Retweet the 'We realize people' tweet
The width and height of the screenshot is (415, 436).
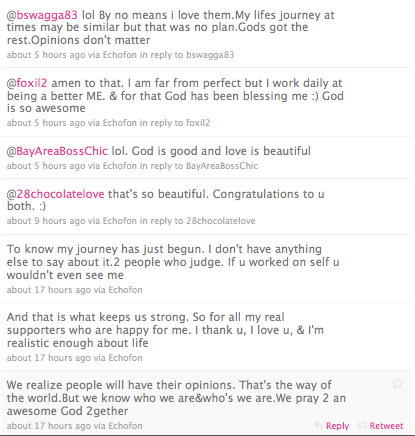(386, 426)
